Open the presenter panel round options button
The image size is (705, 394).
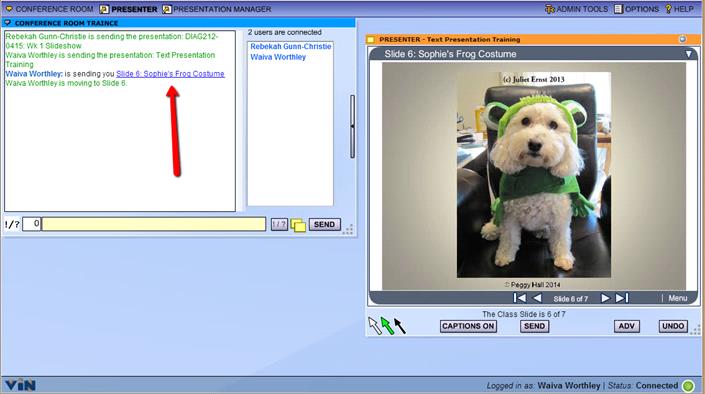pyautogui.click(x=683, y=39)
